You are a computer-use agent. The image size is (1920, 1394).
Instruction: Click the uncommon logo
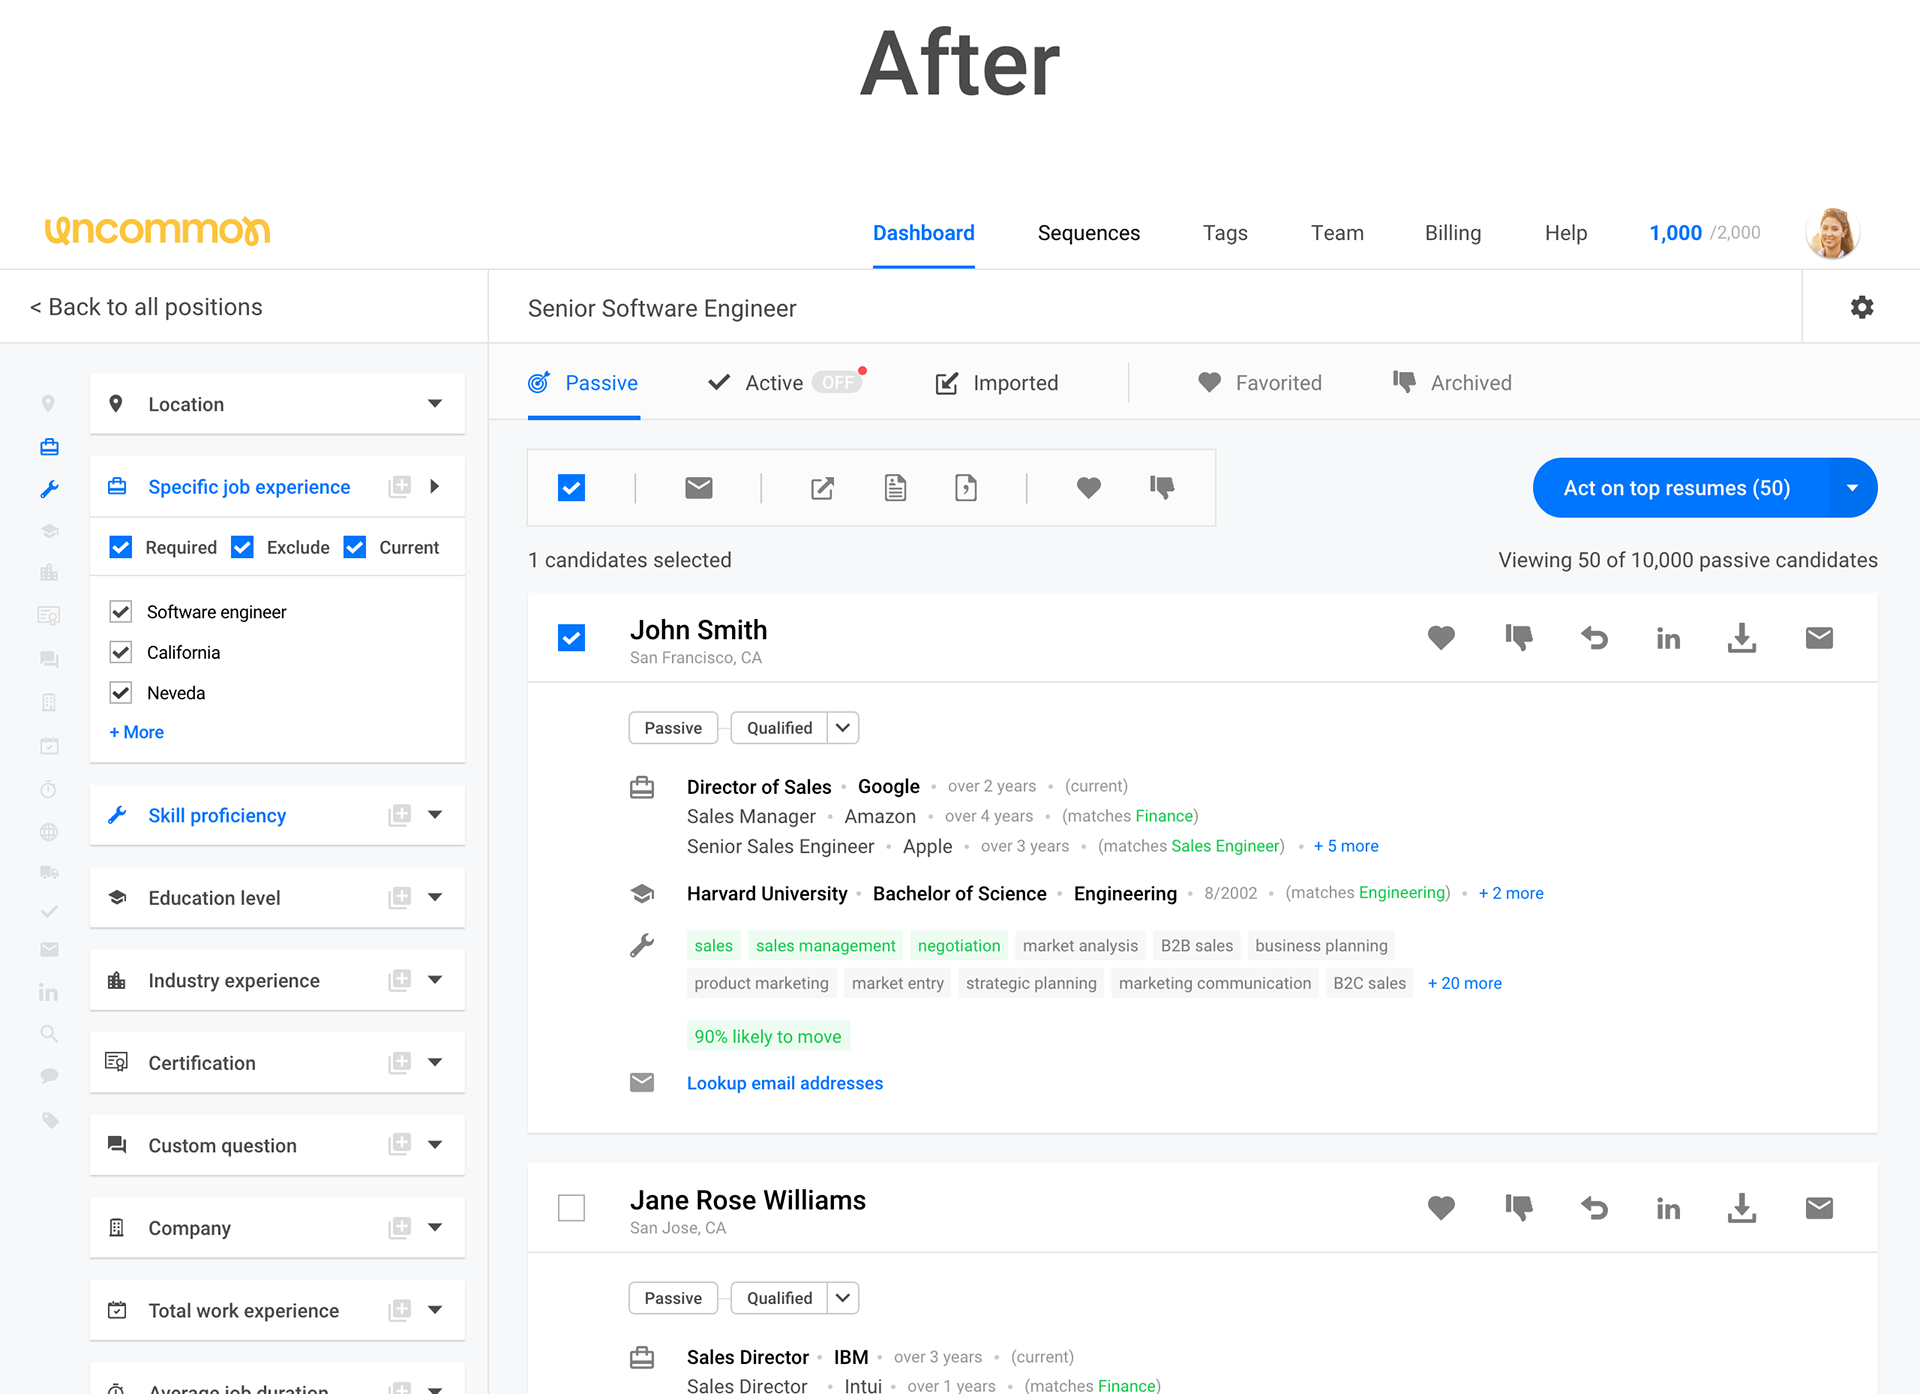click(157, 231)
